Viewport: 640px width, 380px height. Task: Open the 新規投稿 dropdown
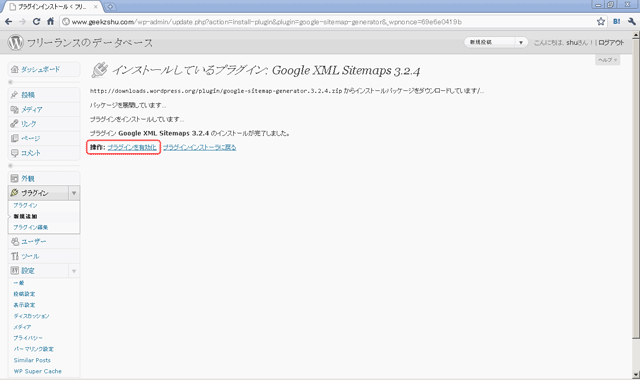click(496, 42)
